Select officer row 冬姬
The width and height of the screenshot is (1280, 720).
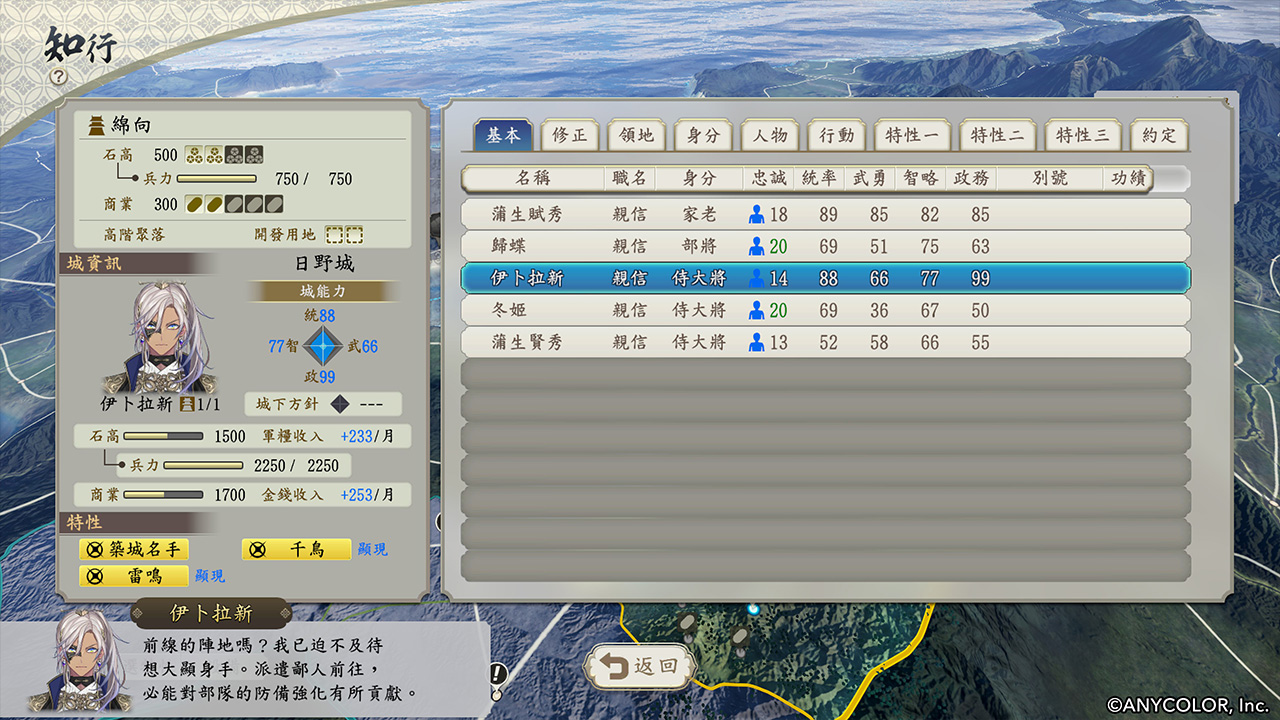click(826, 310)
